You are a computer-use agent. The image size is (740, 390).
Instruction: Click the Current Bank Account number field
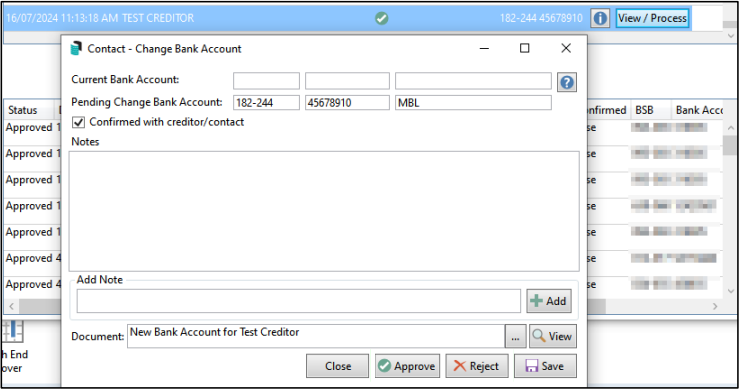[x=347, y=81]
